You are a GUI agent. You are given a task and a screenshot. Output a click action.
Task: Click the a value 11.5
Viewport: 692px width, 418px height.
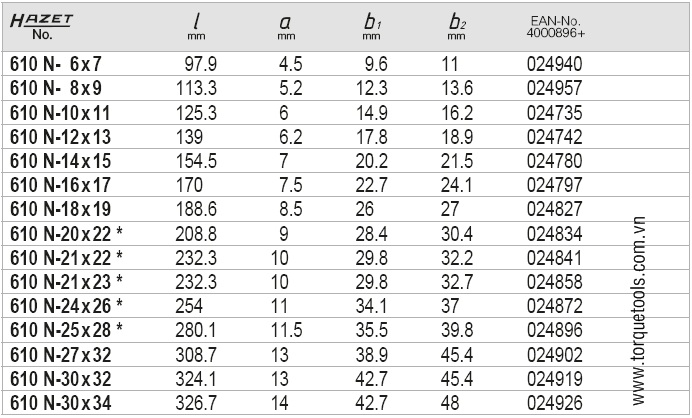pos(286,330)
